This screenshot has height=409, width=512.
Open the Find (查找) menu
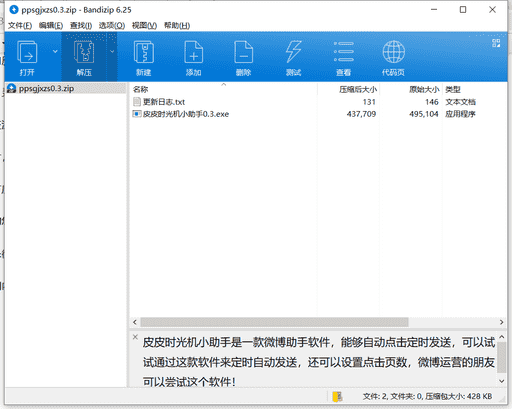tap(81, 26)
